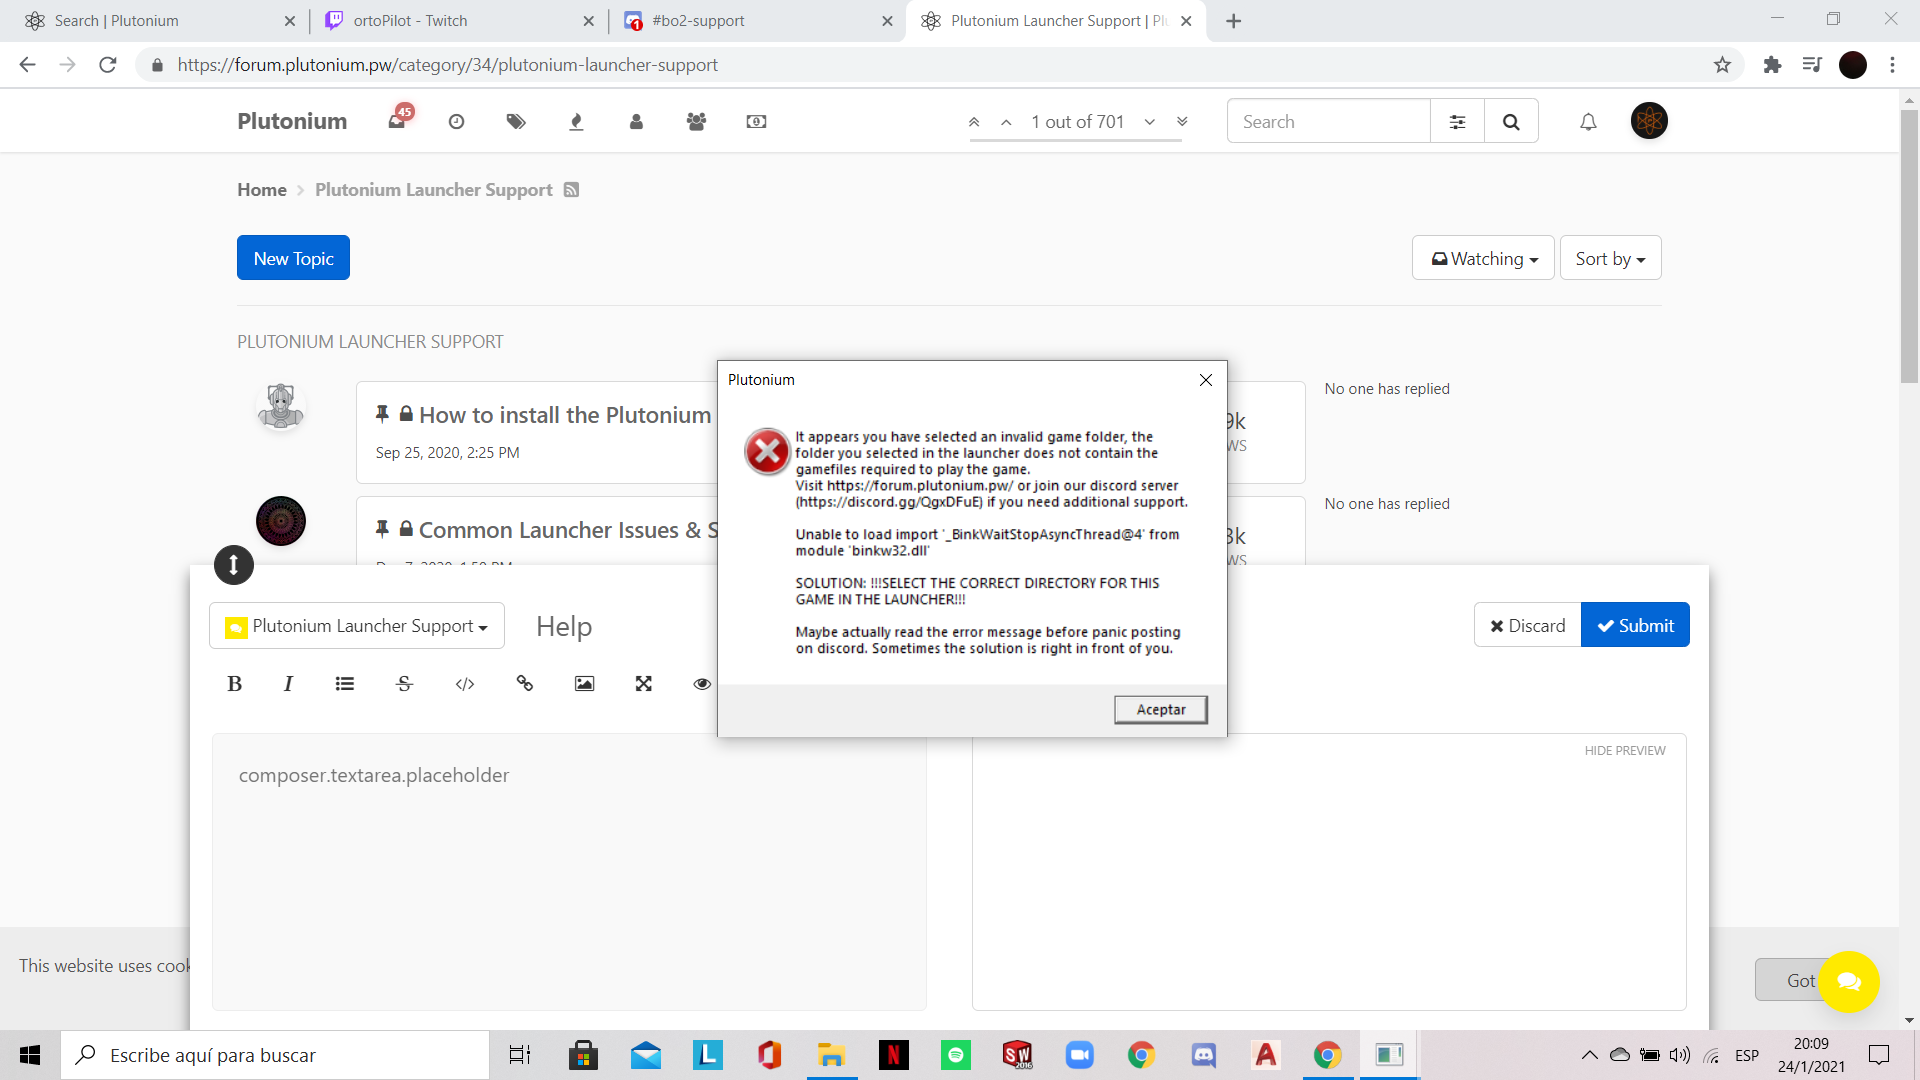Jump to first page double-up arrow
1920x1080 pixels.
point(974,122)
